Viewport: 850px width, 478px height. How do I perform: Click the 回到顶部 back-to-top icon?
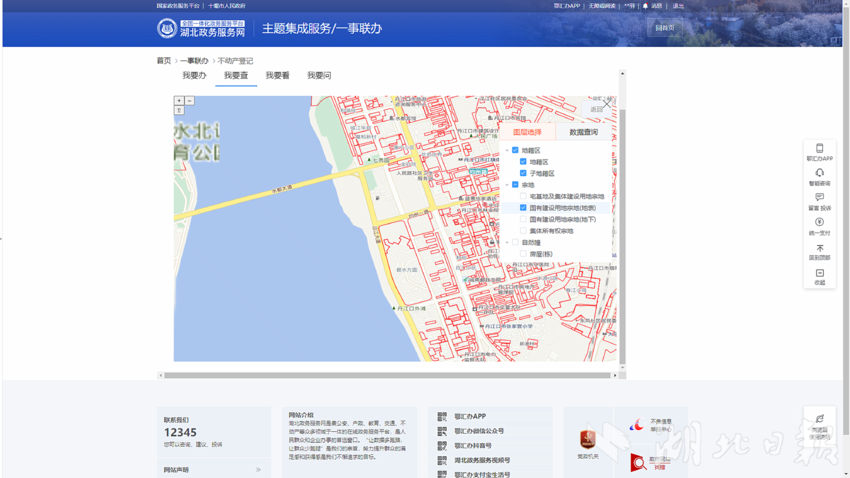coord(819,251)
